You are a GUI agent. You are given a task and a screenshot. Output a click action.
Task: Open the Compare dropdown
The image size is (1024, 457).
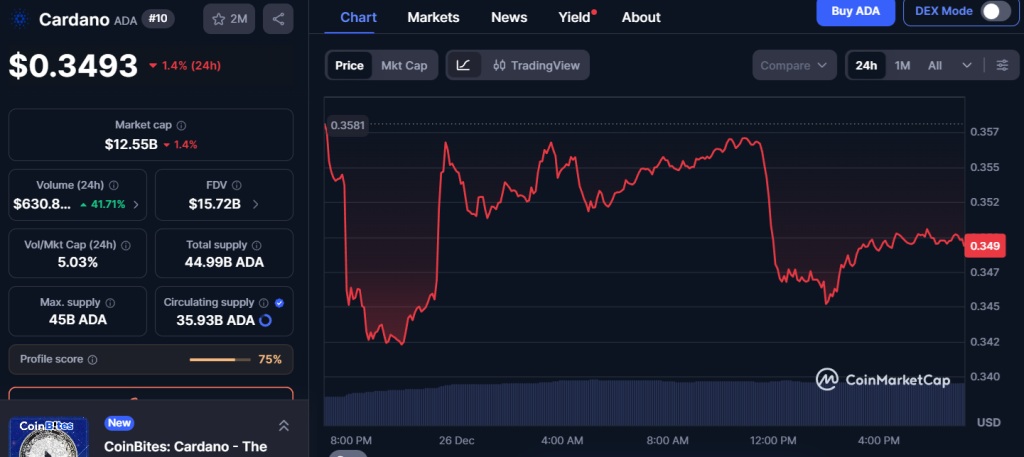click(794, 65)
